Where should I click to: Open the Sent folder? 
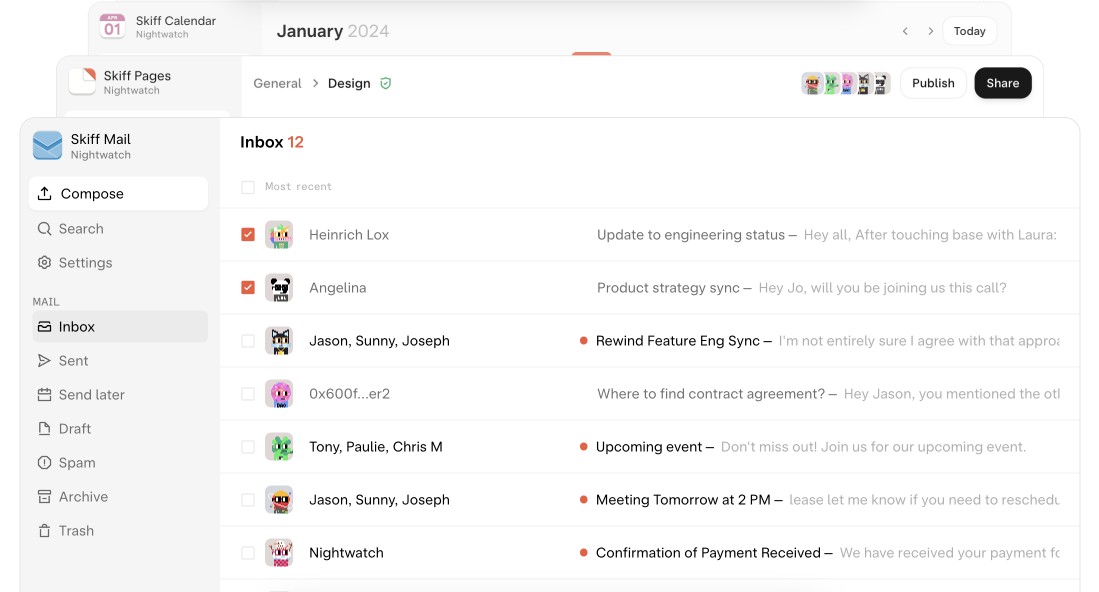(x=120, y=361)
